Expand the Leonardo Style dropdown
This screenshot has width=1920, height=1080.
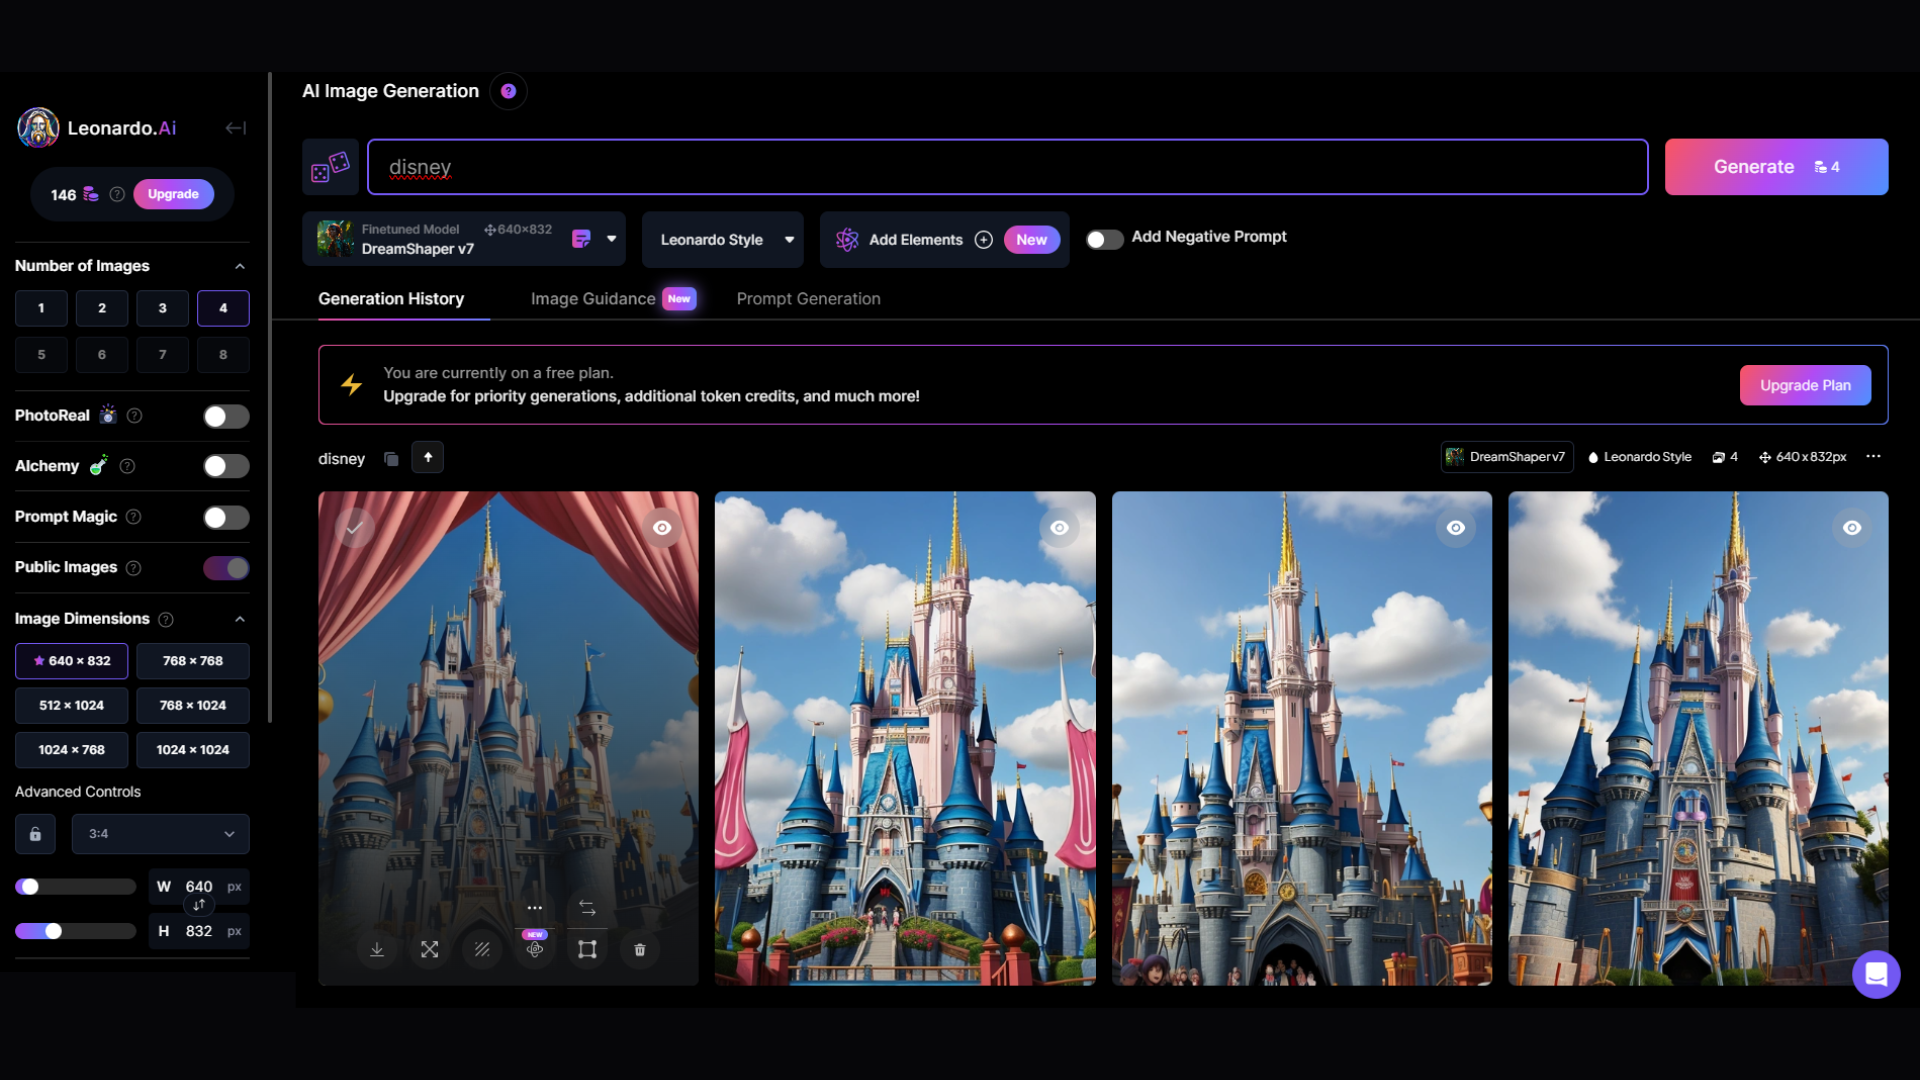[722, 240]
